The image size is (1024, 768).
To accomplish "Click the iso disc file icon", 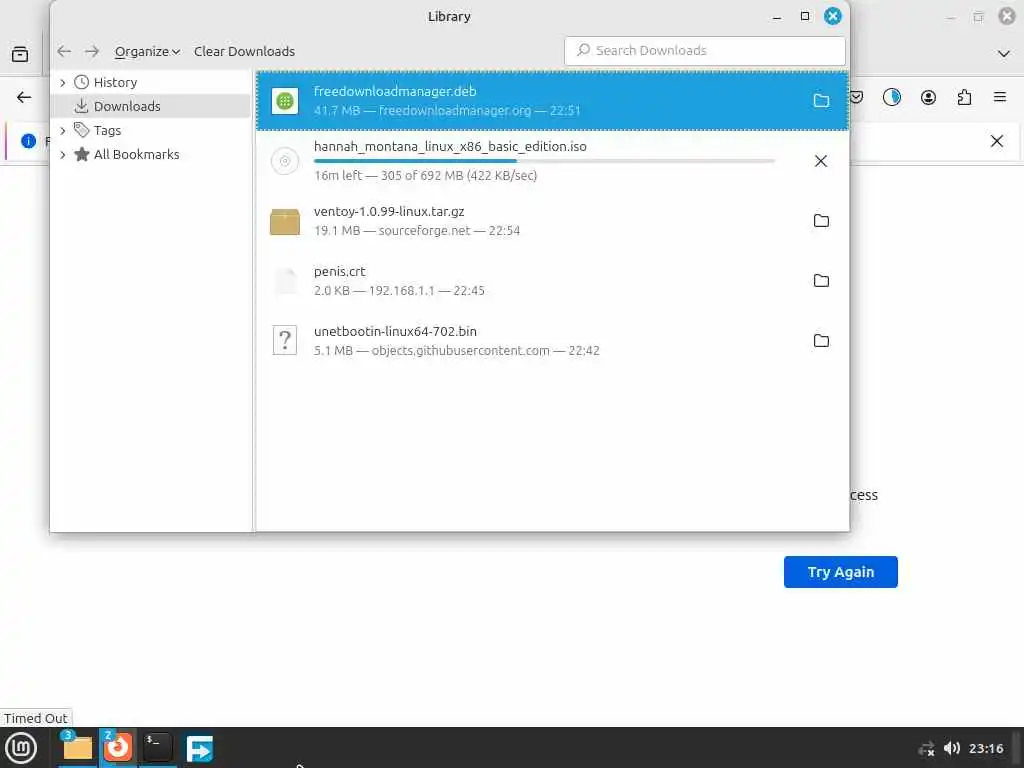I will pos(285,161).
